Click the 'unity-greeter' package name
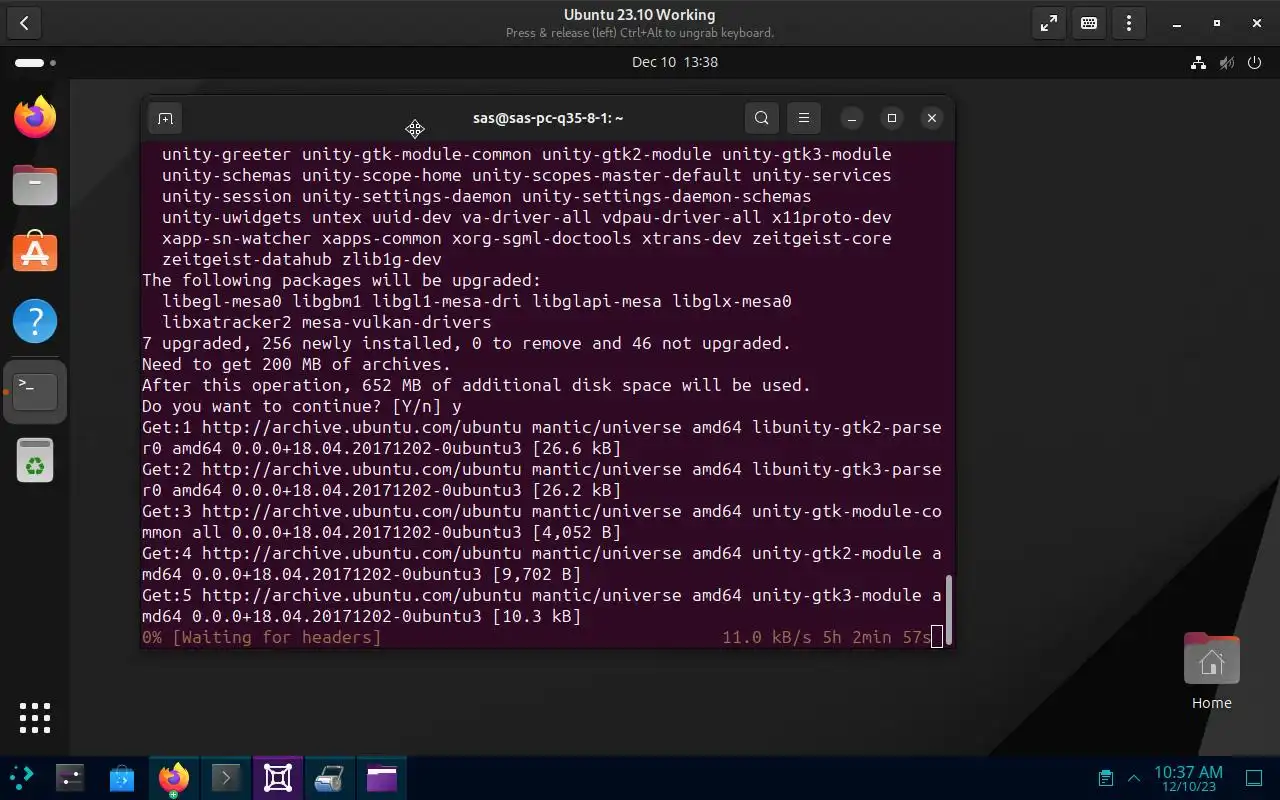This screenshot has height=800, width=1280. pos(226,154)
